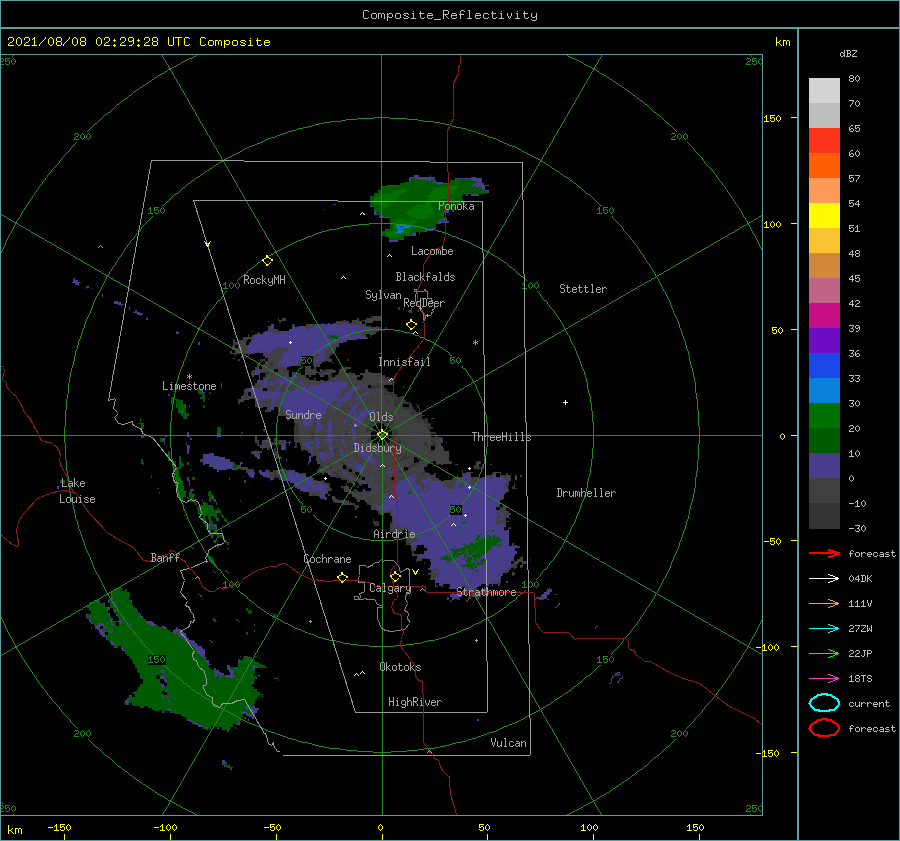The height and width of the screenshot is (841, 900).
Task: Click the green 22JP arrow icon
Action: 824,653
